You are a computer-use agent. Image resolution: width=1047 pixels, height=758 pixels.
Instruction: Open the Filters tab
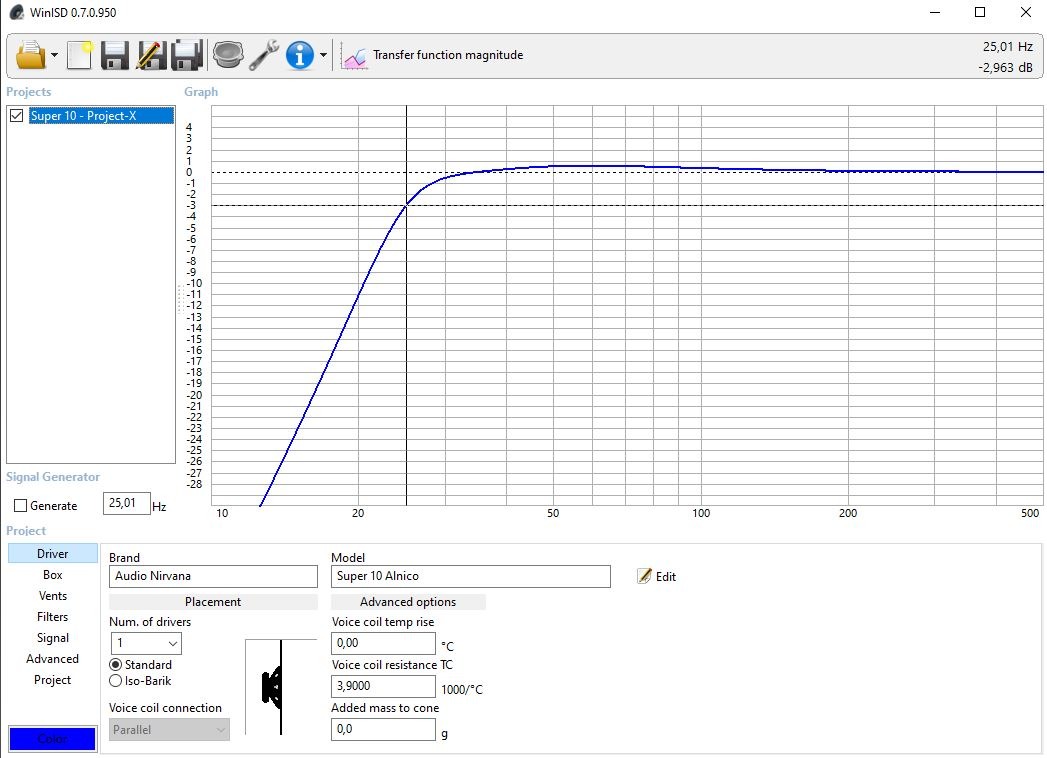click(53, 617)
